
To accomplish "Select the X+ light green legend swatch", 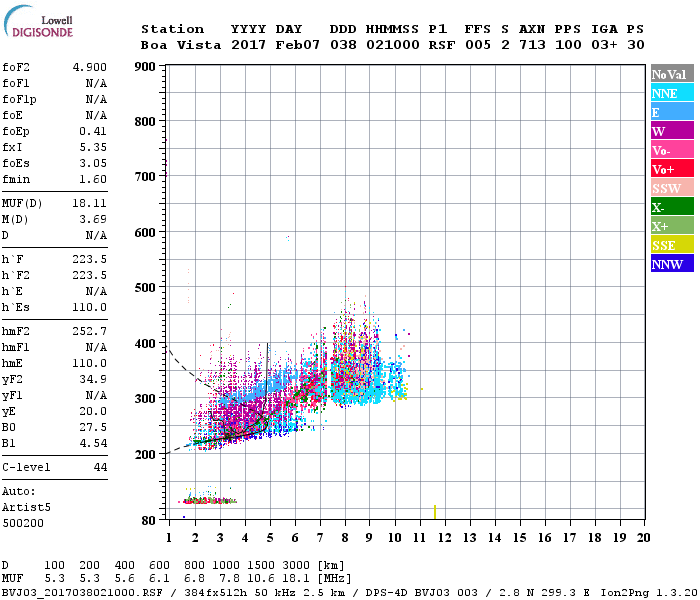I will coord(672,225).
